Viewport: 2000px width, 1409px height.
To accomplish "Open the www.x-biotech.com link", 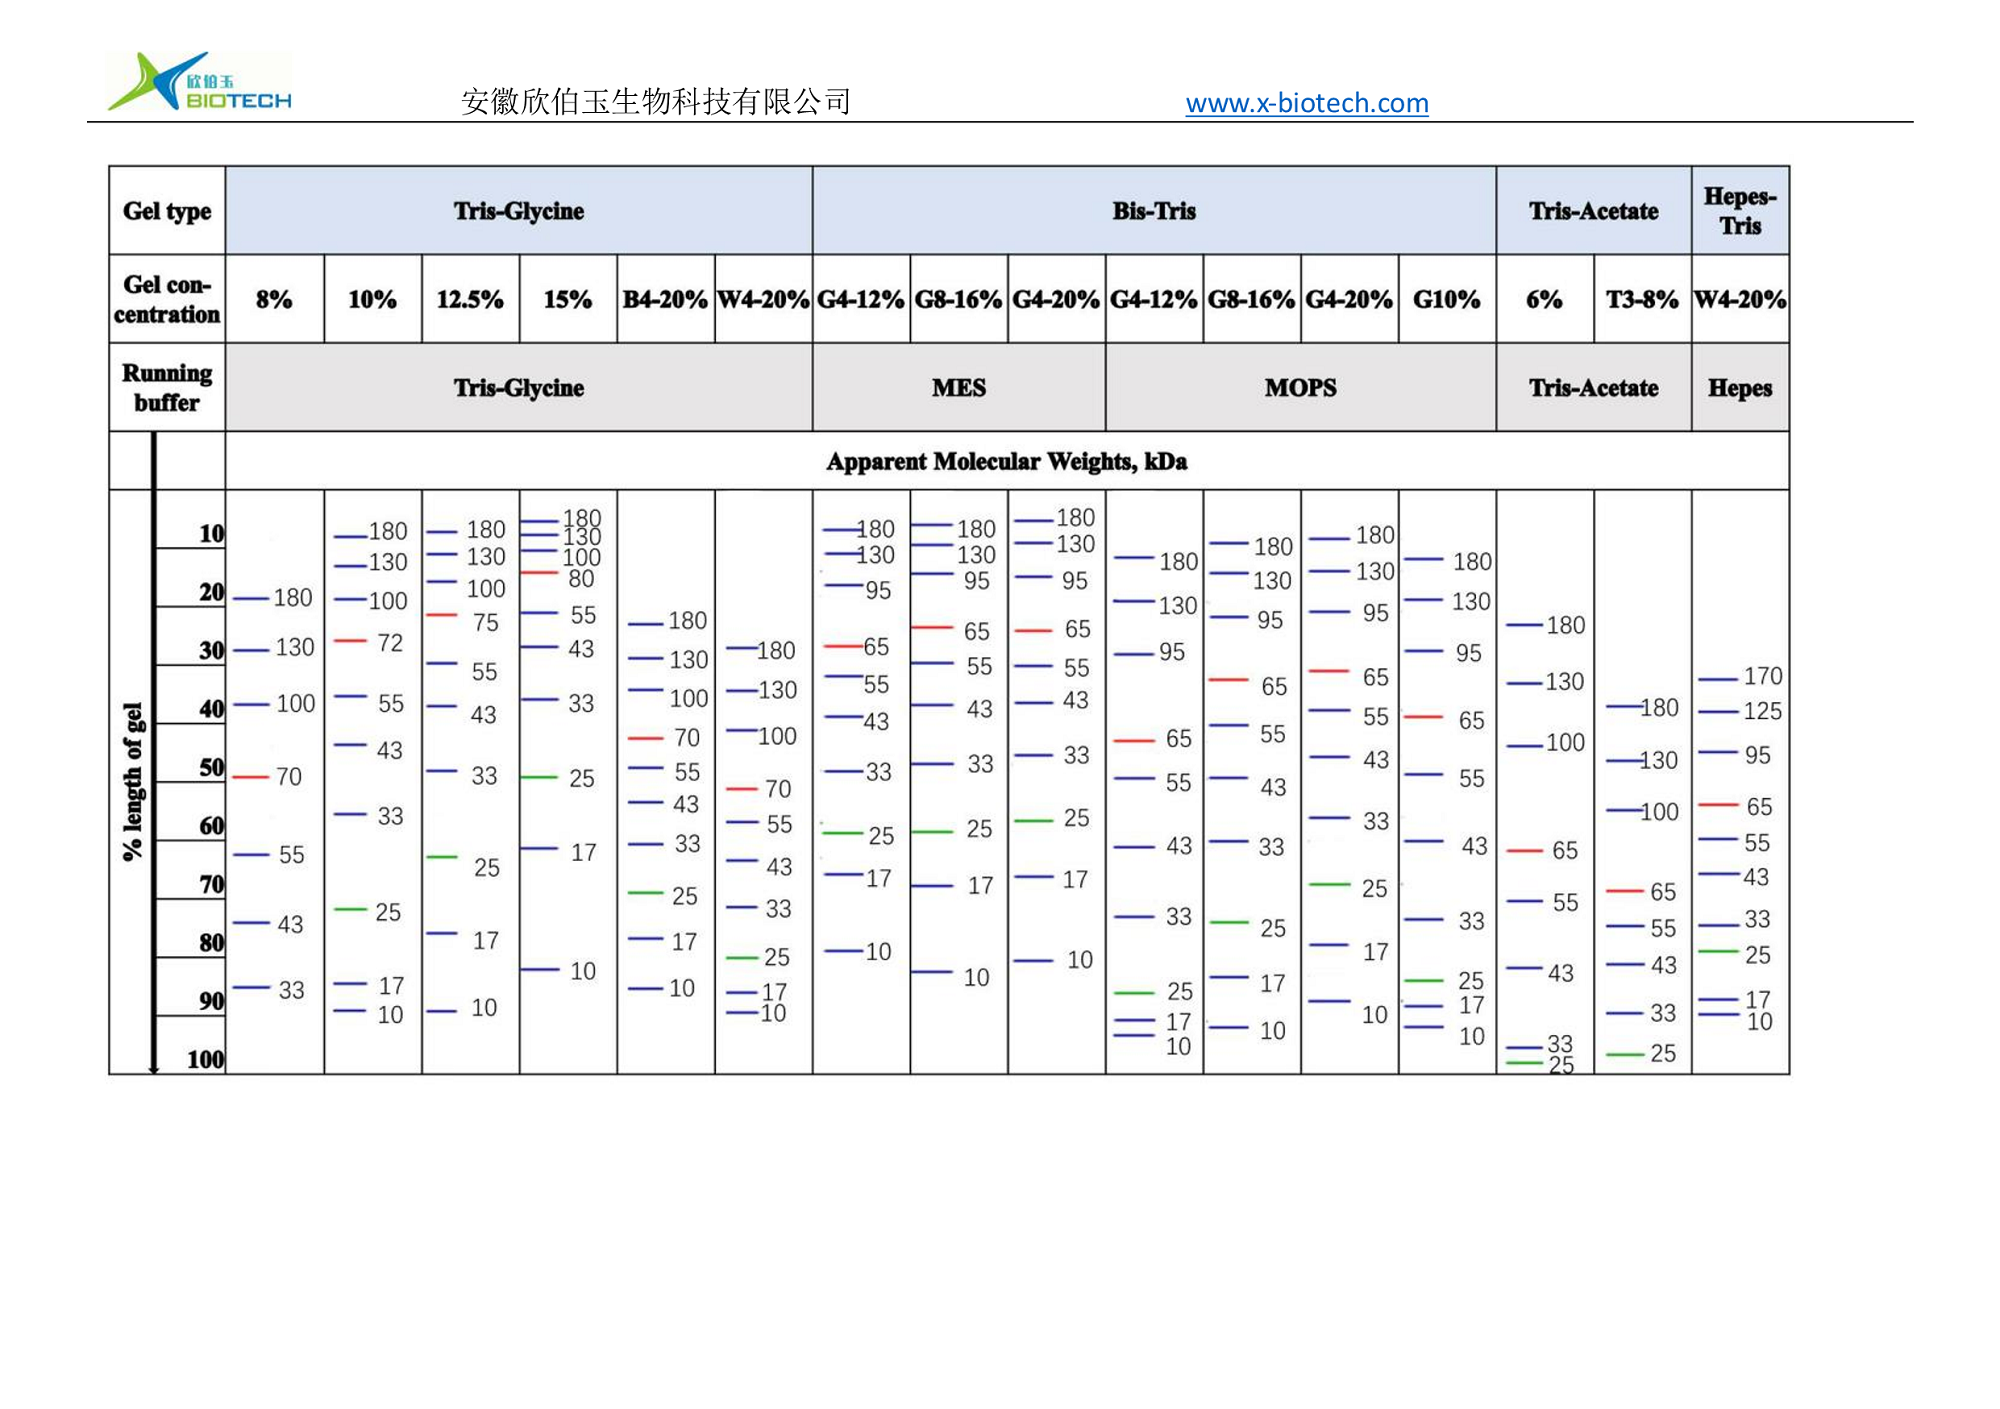I will tap(1307, 103).
